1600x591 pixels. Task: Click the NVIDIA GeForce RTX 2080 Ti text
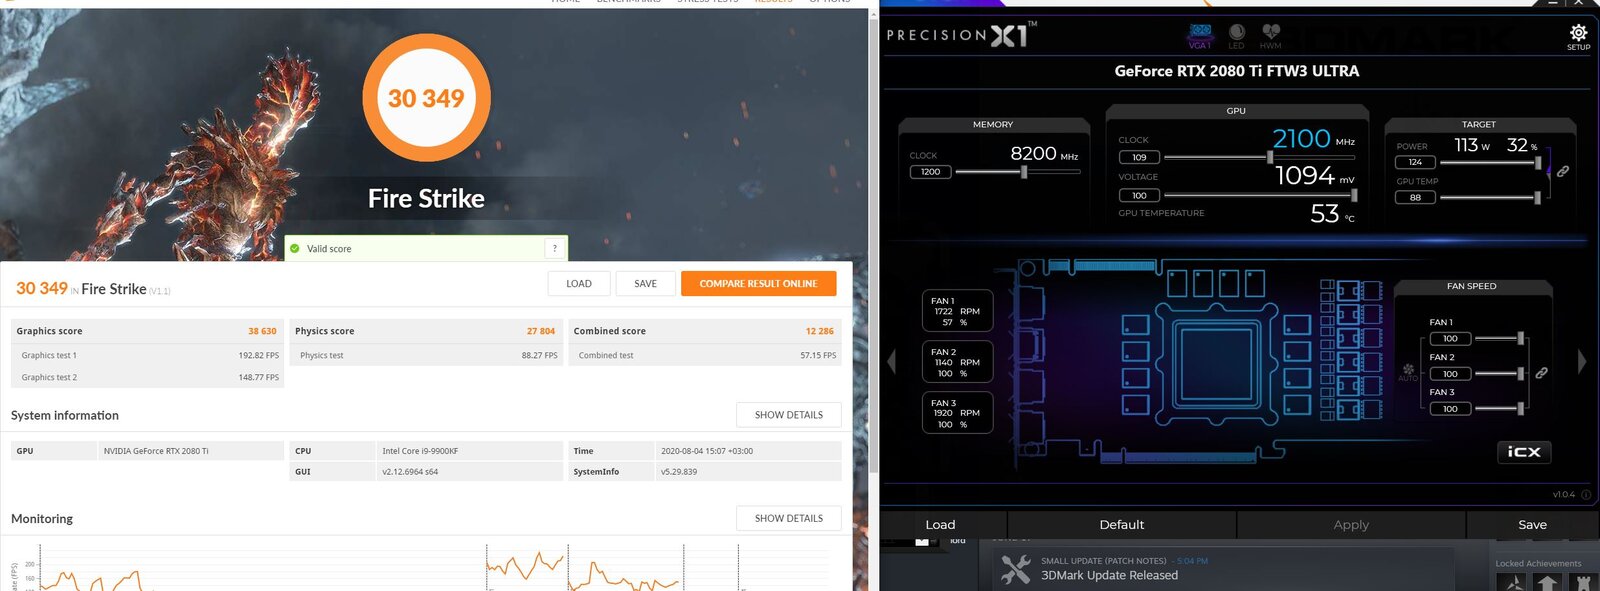click(x=156, y=451)
